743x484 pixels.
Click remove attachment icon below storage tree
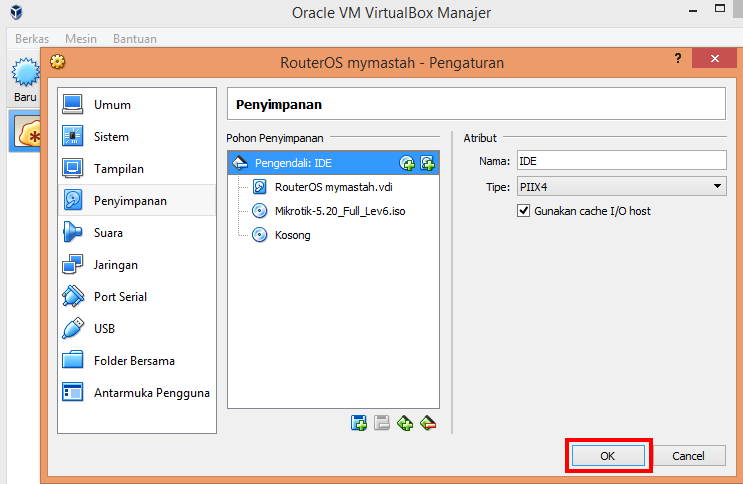(428, 422)
